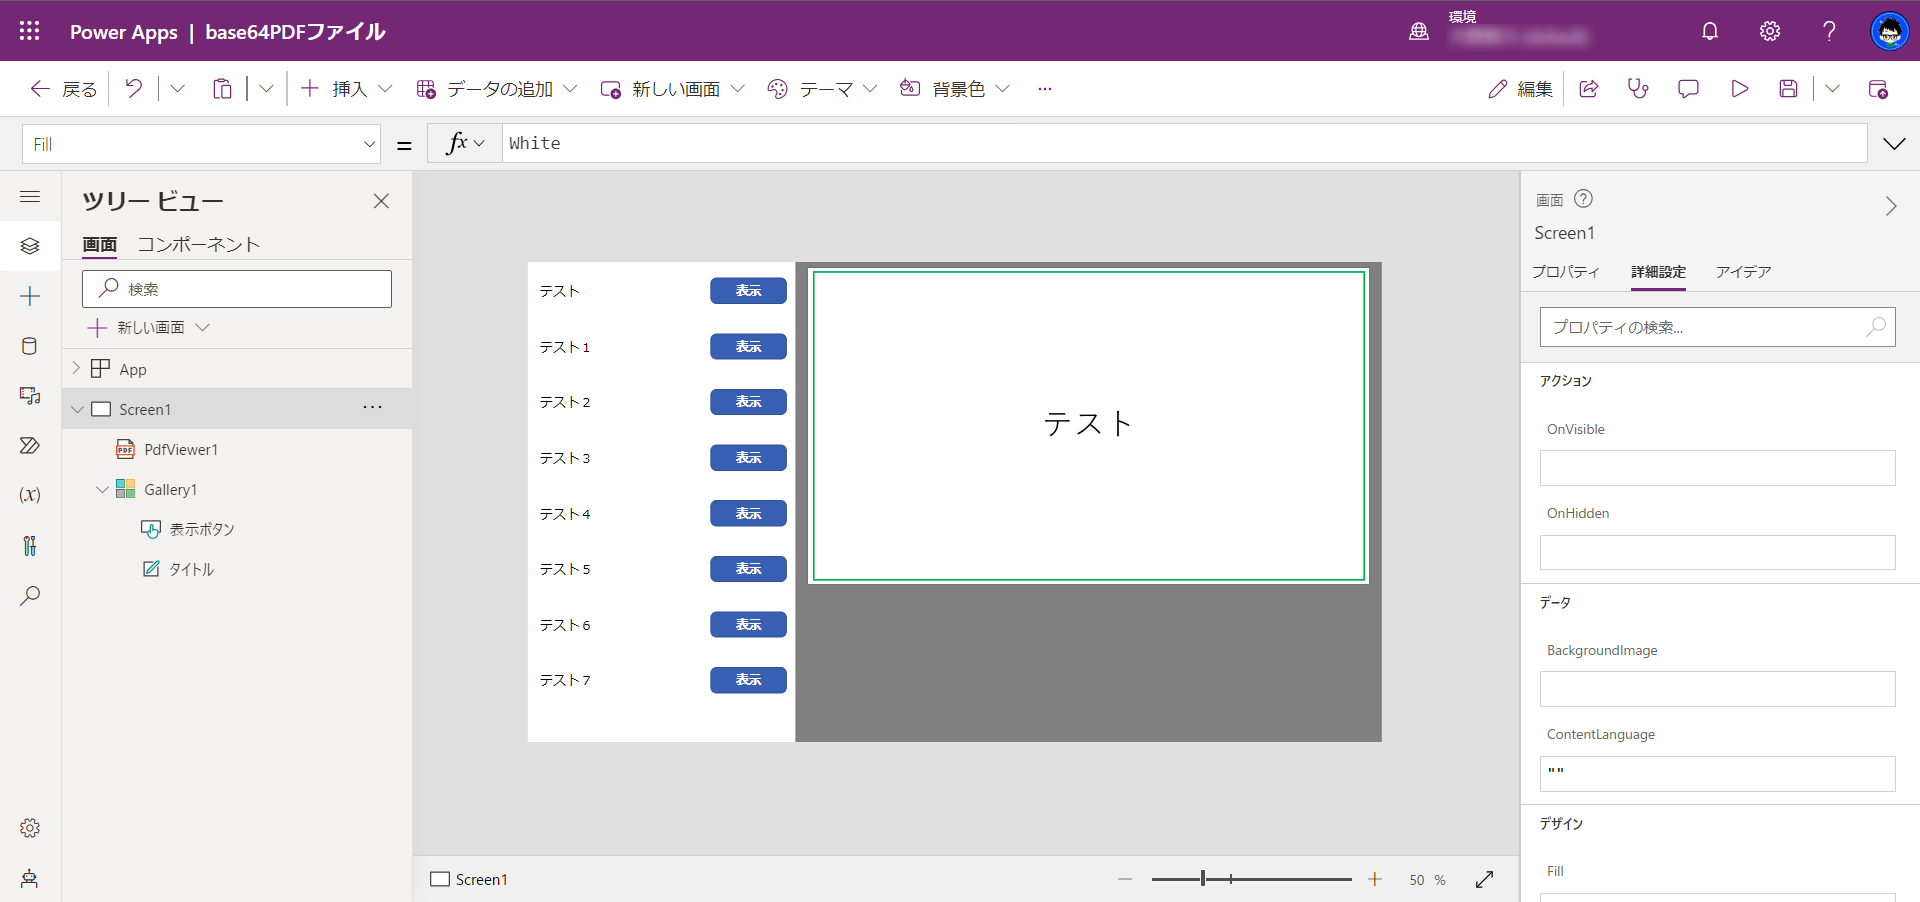1920x902 pixels.
Task: Switch to the コンポーネント tab
Action: point(198,244)
